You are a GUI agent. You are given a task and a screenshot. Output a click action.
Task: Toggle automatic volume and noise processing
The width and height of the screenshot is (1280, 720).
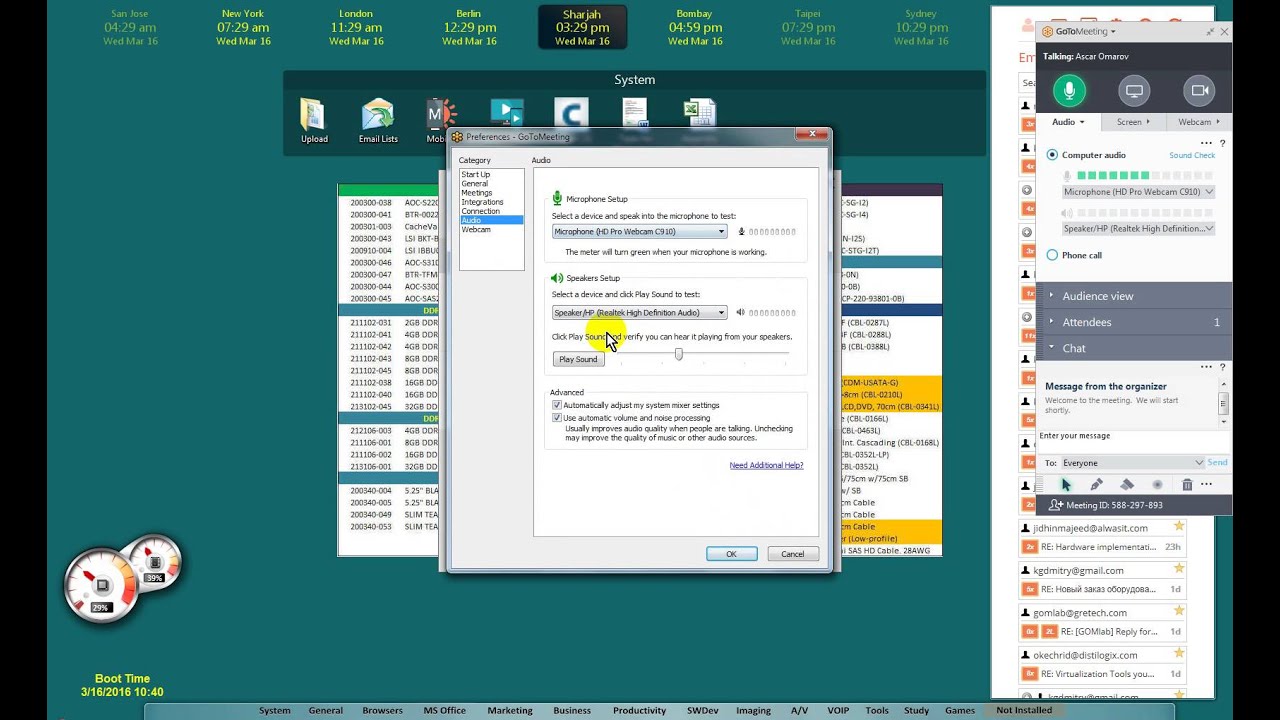(x=557, y=418)
